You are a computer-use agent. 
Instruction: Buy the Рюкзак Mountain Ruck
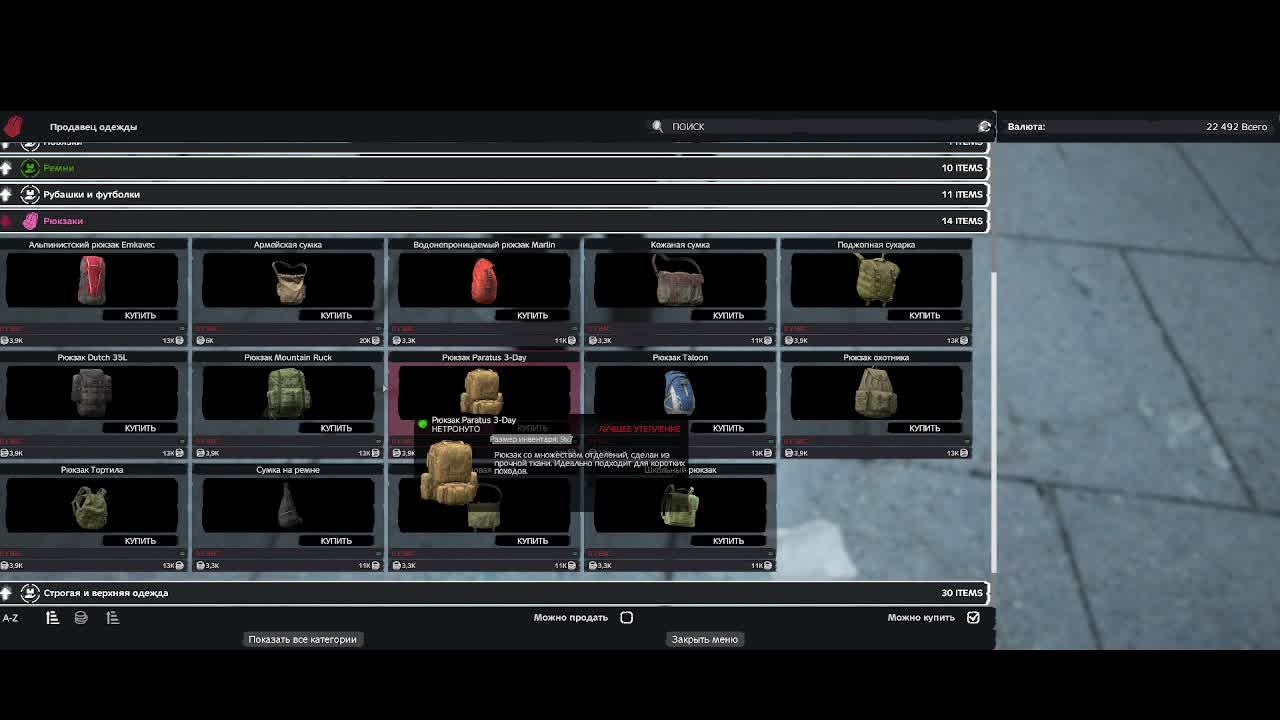336,428
